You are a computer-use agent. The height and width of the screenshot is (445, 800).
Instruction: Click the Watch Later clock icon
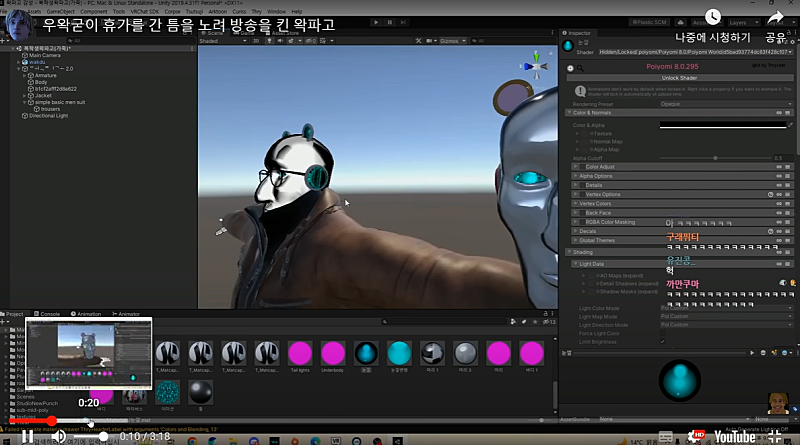713,17
